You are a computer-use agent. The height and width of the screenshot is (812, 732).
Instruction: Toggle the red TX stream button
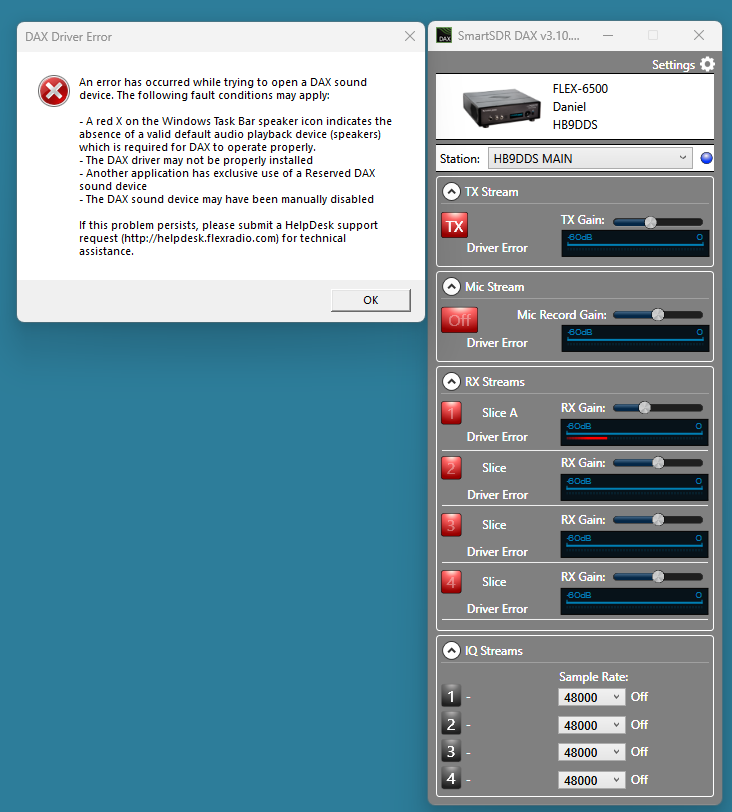coord(454,225)
